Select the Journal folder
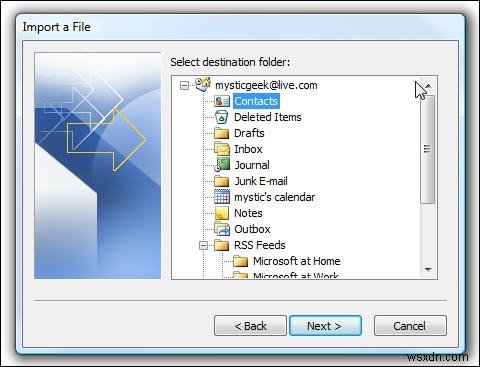 [252, 165]
